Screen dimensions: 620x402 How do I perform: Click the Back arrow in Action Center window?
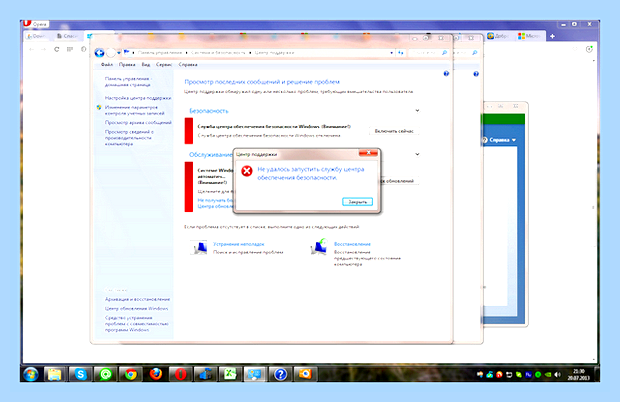click(99, 53)
